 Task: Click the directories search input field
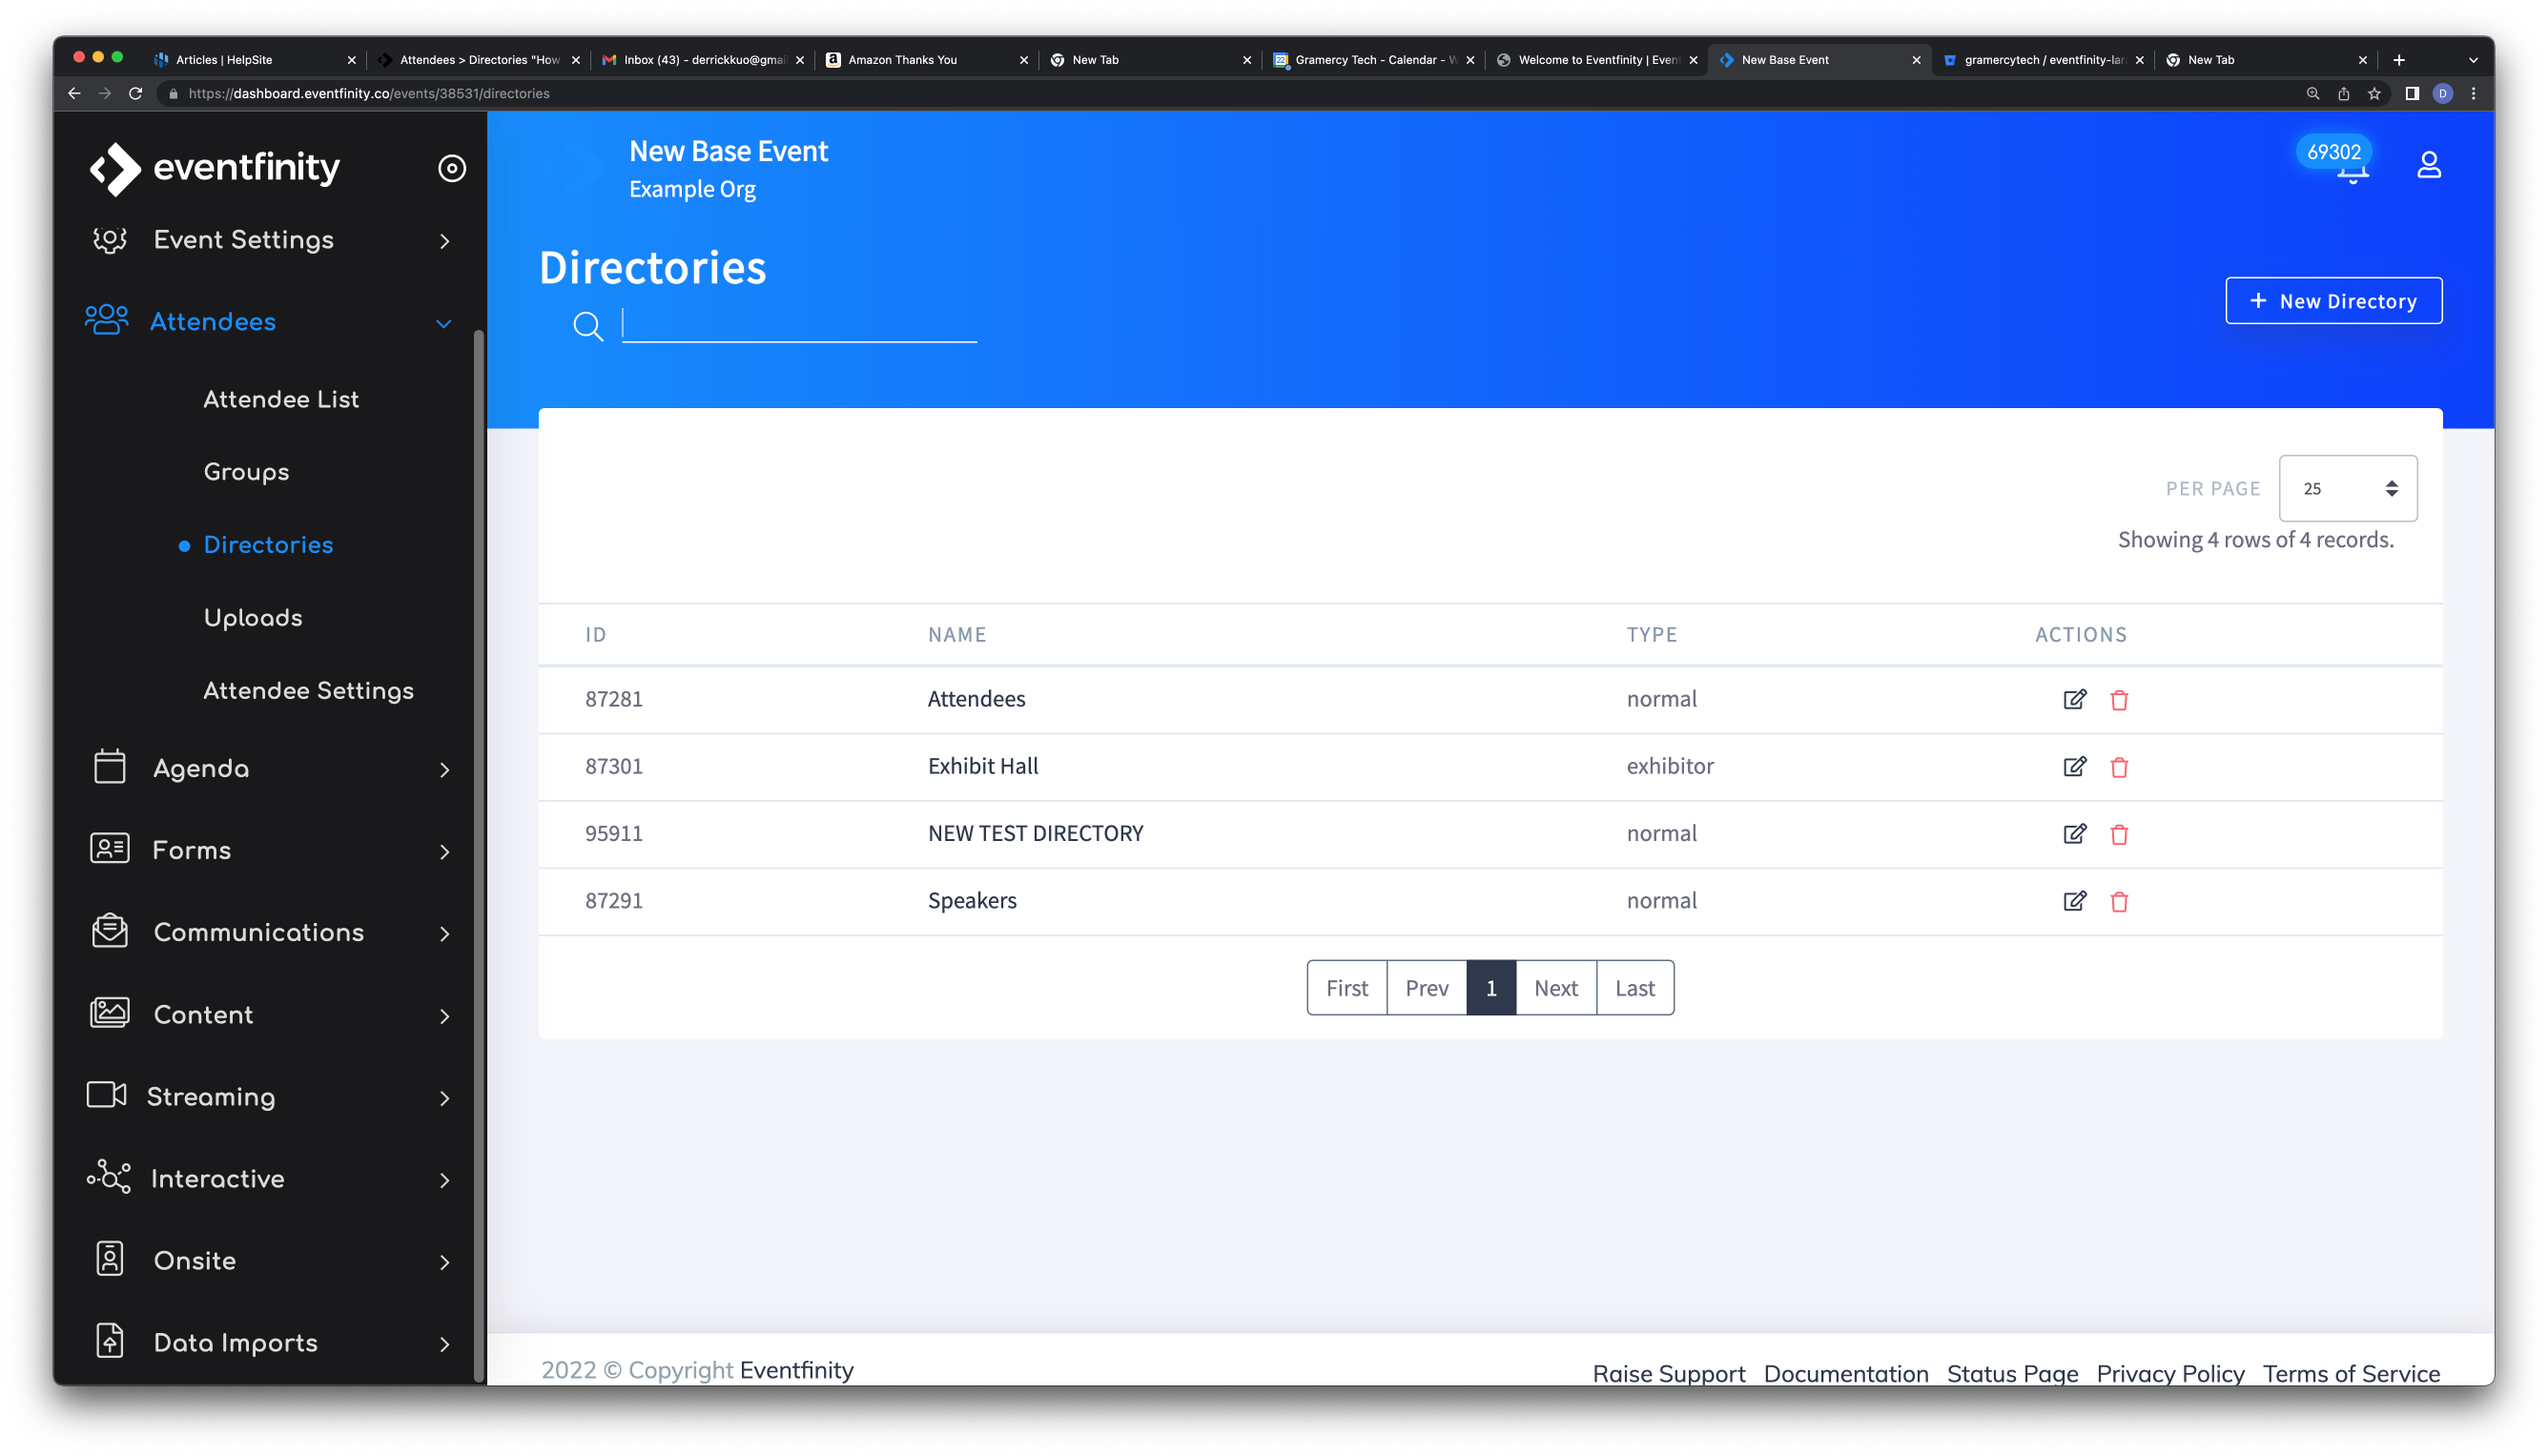click(x=799, y=324)
